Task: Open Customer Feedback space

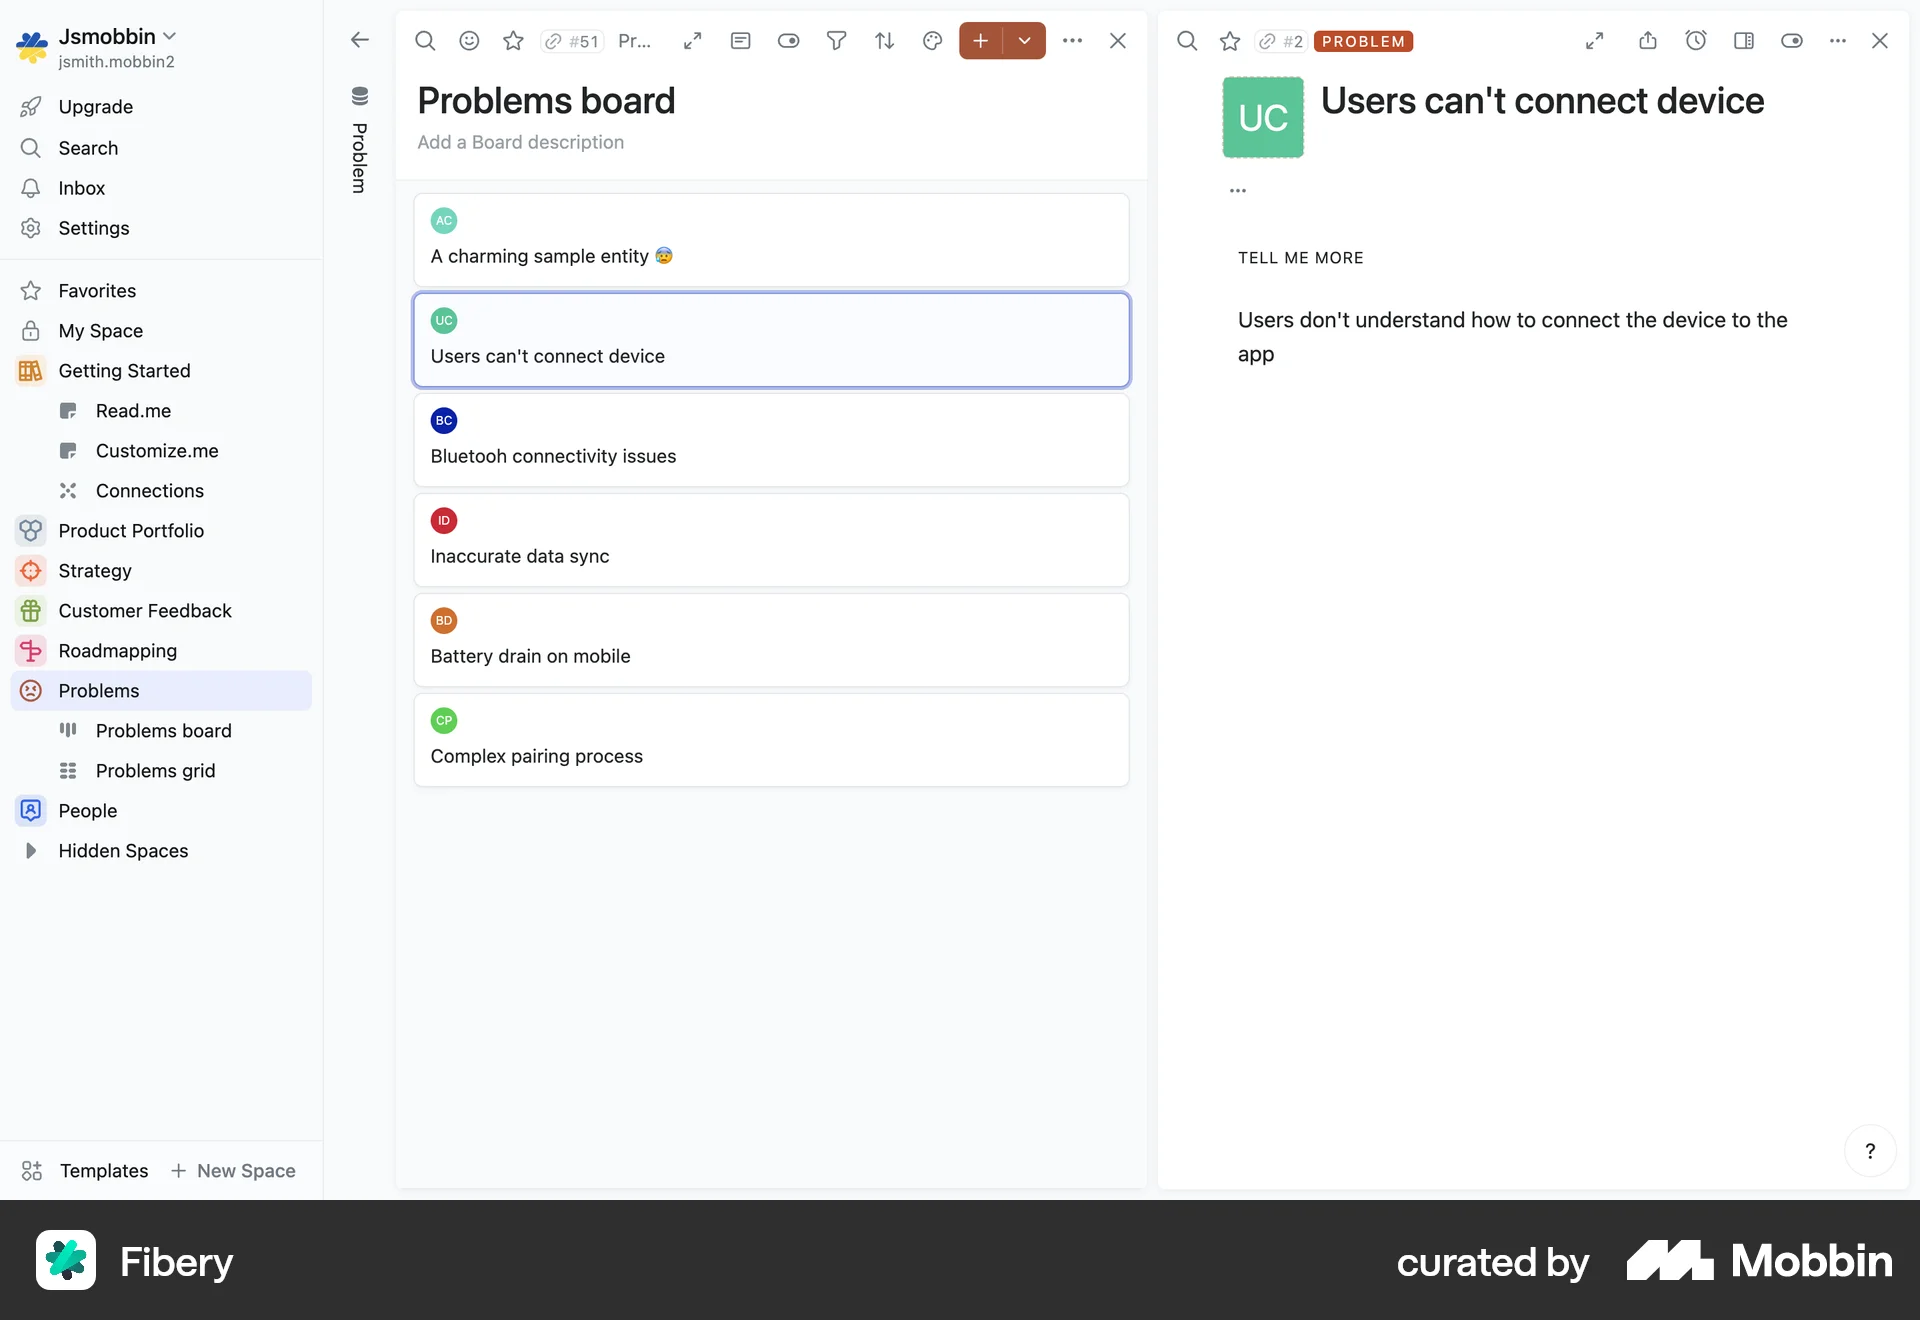Action: [x=145, y=610]
